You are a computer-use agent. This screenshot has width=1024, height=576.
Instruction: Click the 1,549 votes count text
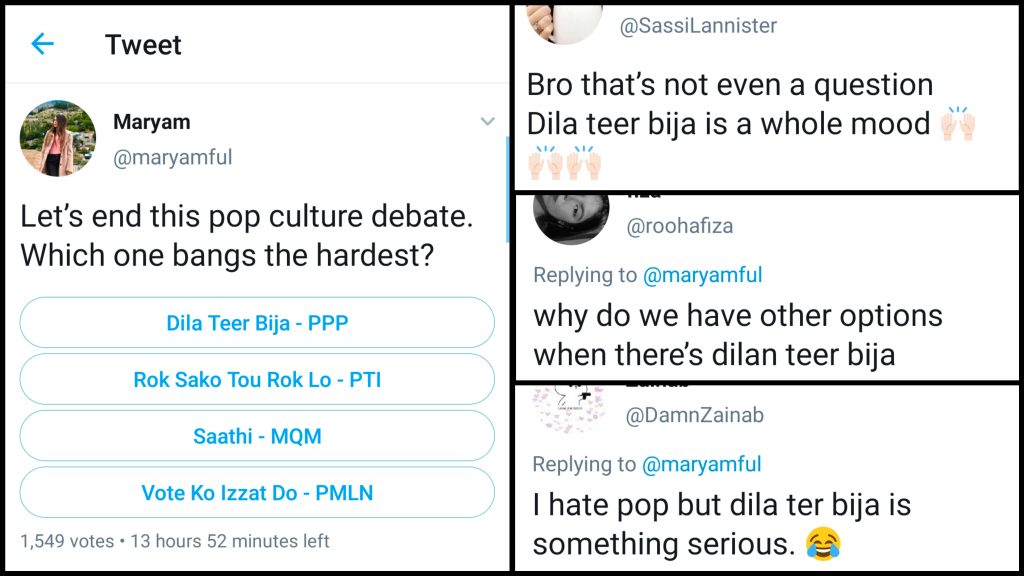pyautogui.click(x=67, y=541)
